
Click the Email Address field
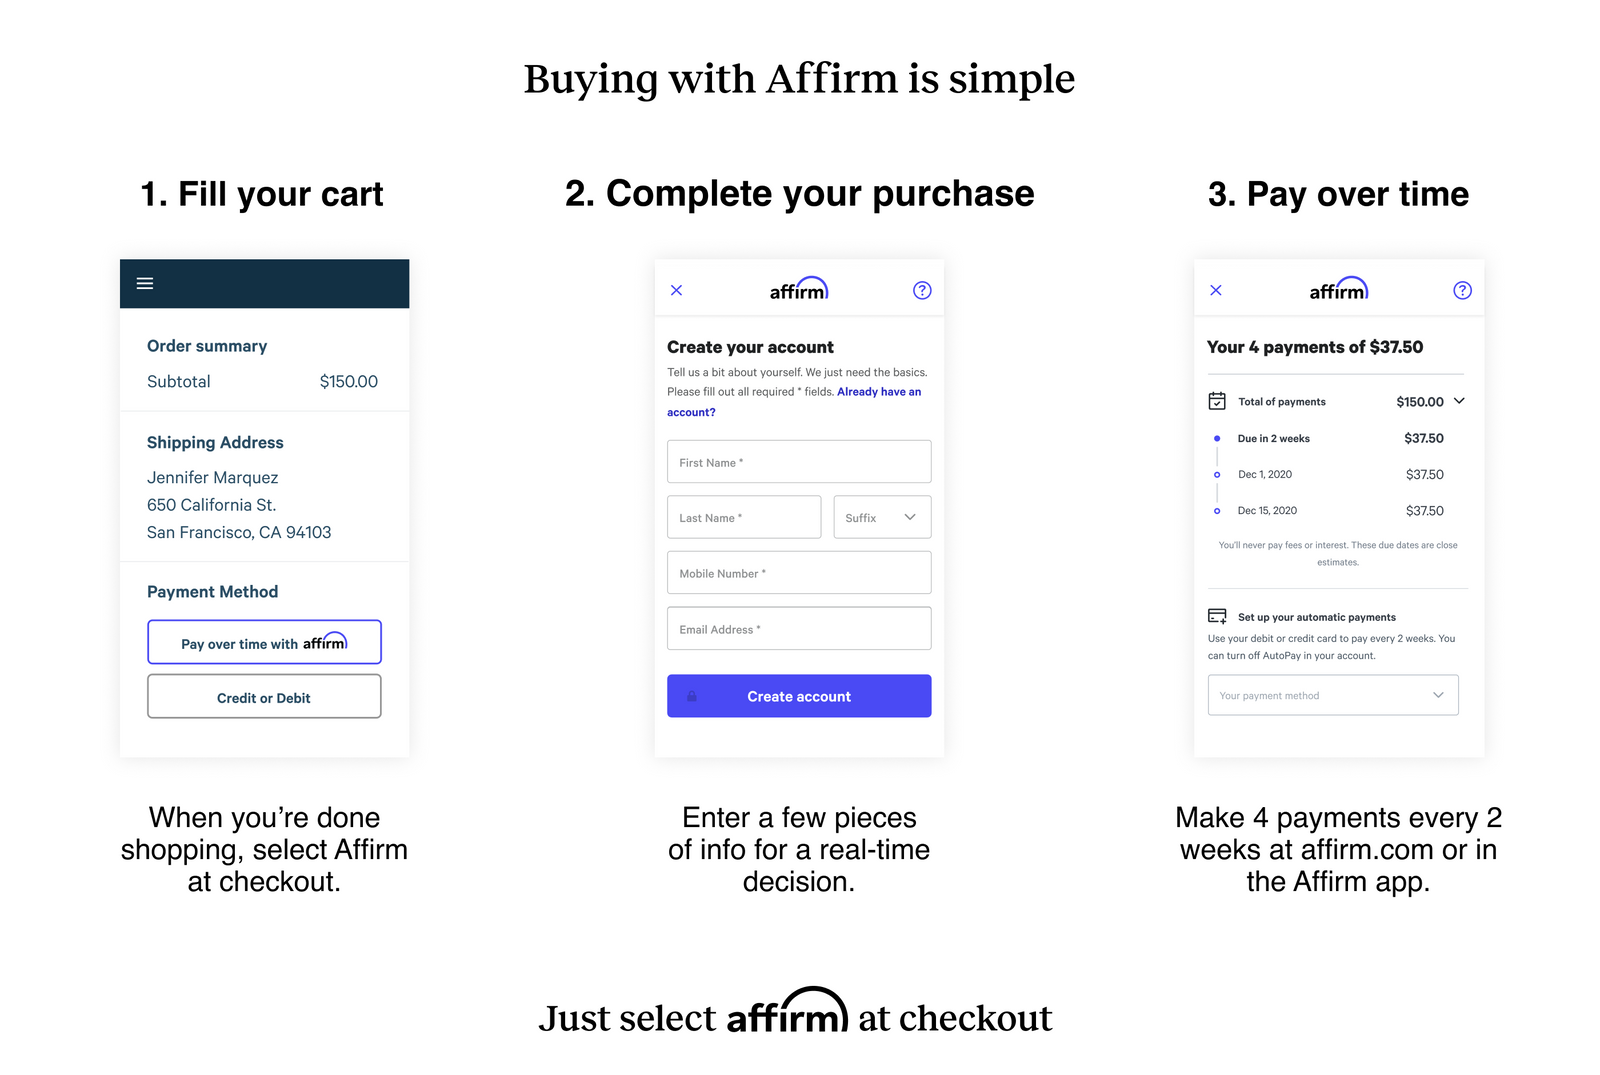[799, 629]
